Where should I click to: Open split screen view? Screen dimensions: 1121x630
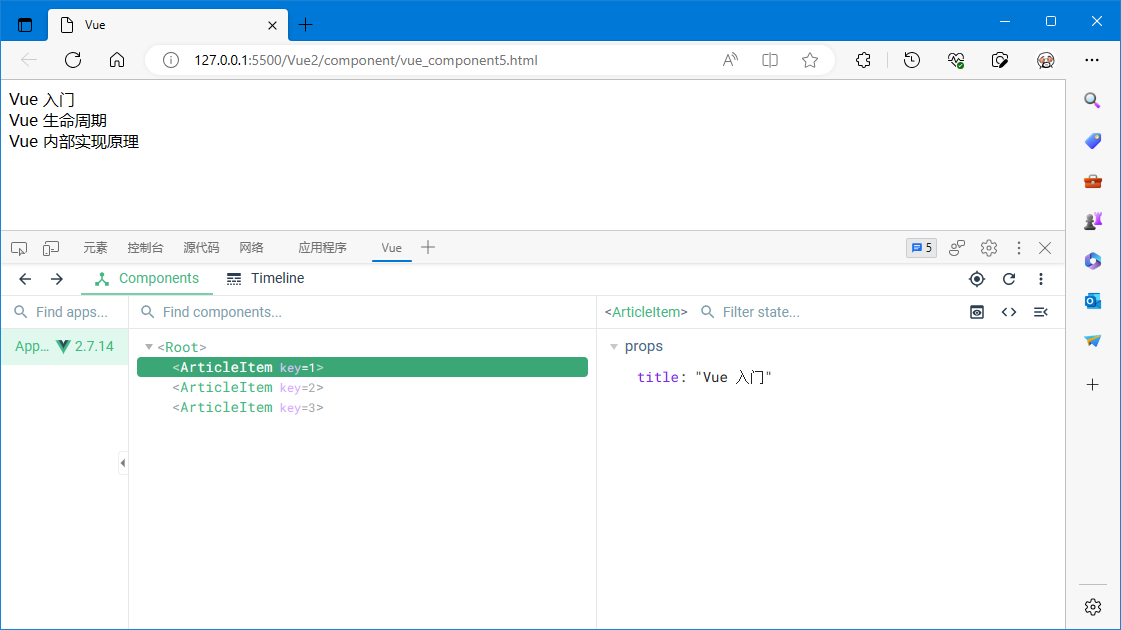pos(770,60)
